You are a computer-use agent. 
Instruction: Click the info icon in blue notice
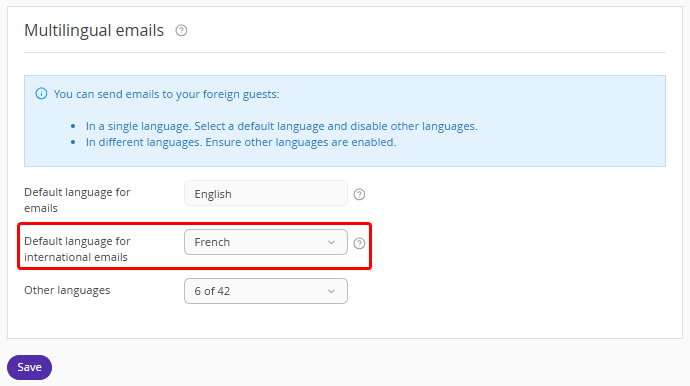coord(41,94)
